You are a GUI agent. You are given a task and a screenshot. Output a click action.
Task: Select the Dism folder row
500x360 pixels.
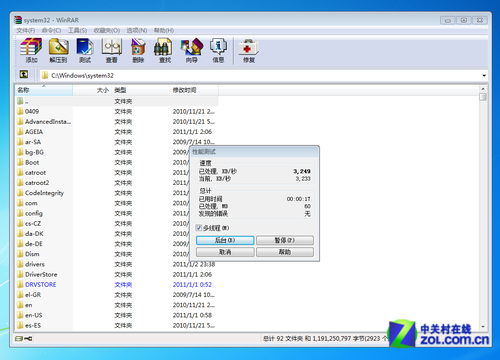tap(103, 254)
